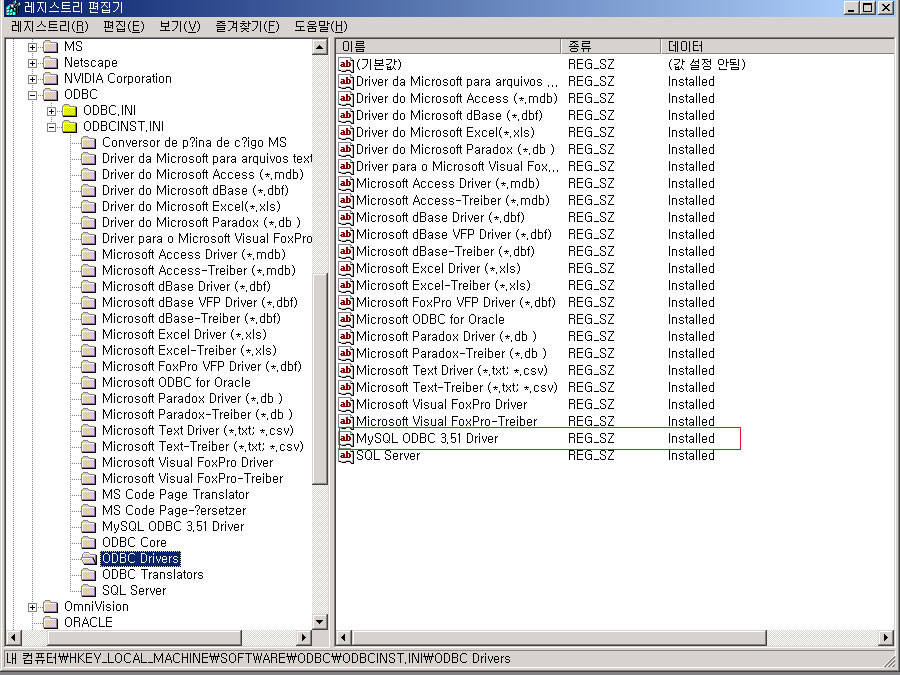The image size is (900, 675).
Task: Click the string icon of MySQL ODBC 3.51 Driver value
Action: pos(346,439)
